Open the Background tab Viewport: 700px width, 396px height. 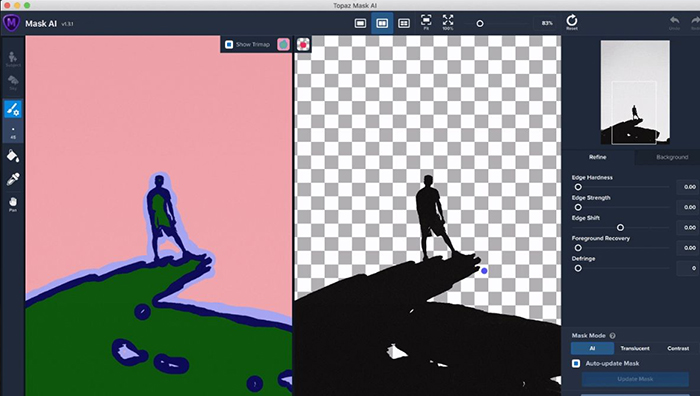pyautogui.click(x=671, y=157)
